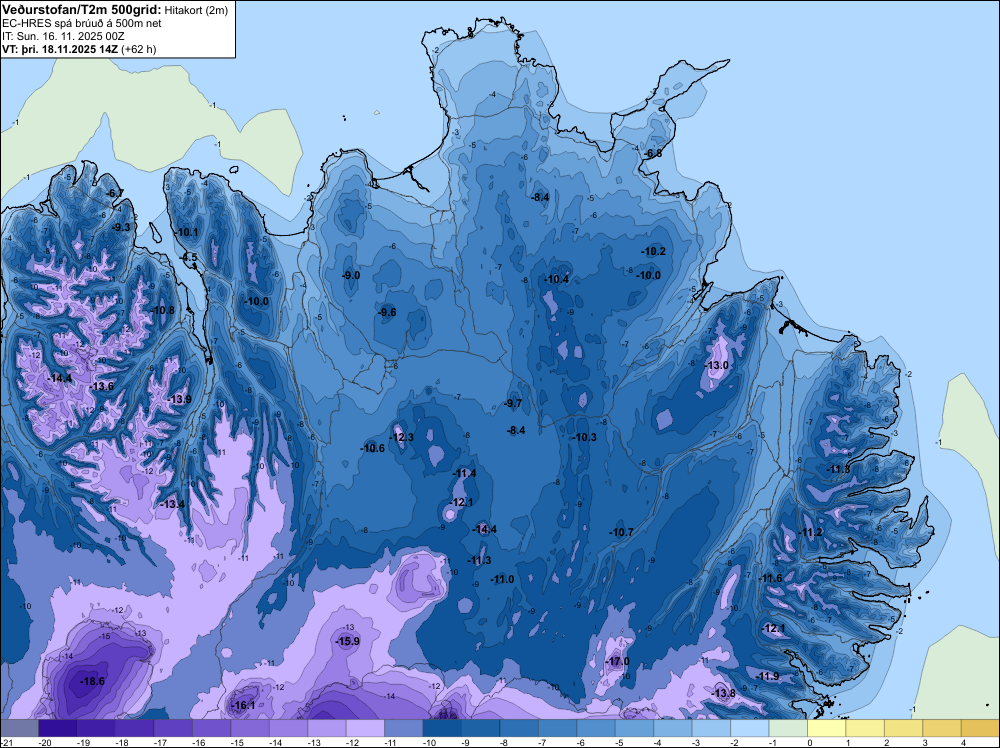Click the -13.9 temperature label
This screenshot has width=1000, height=748.
coord(180,399)
